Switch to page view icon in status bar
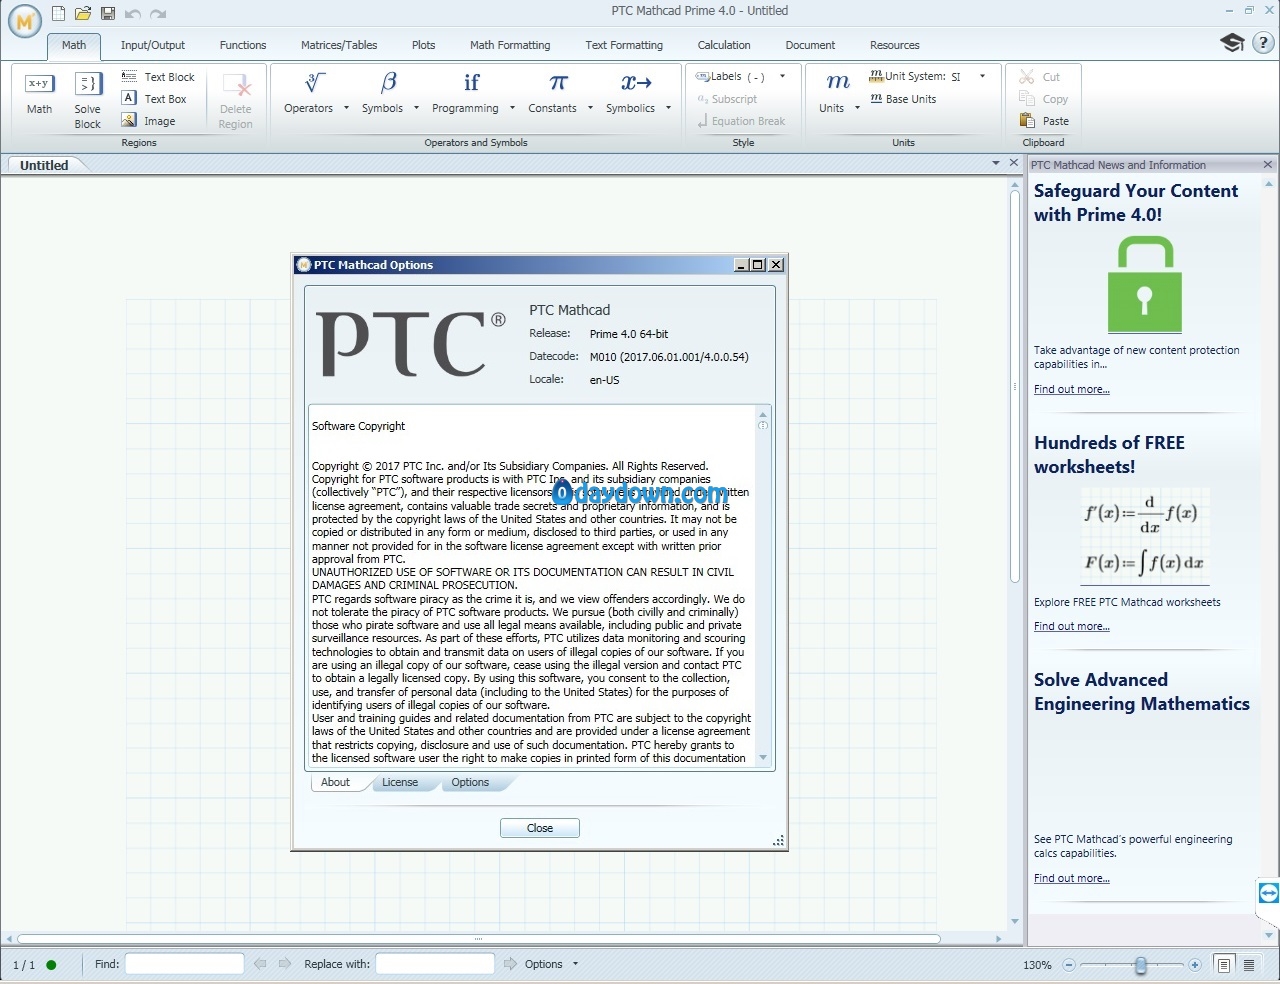This screenshot has height=984, width=1280. (1223, 965)
